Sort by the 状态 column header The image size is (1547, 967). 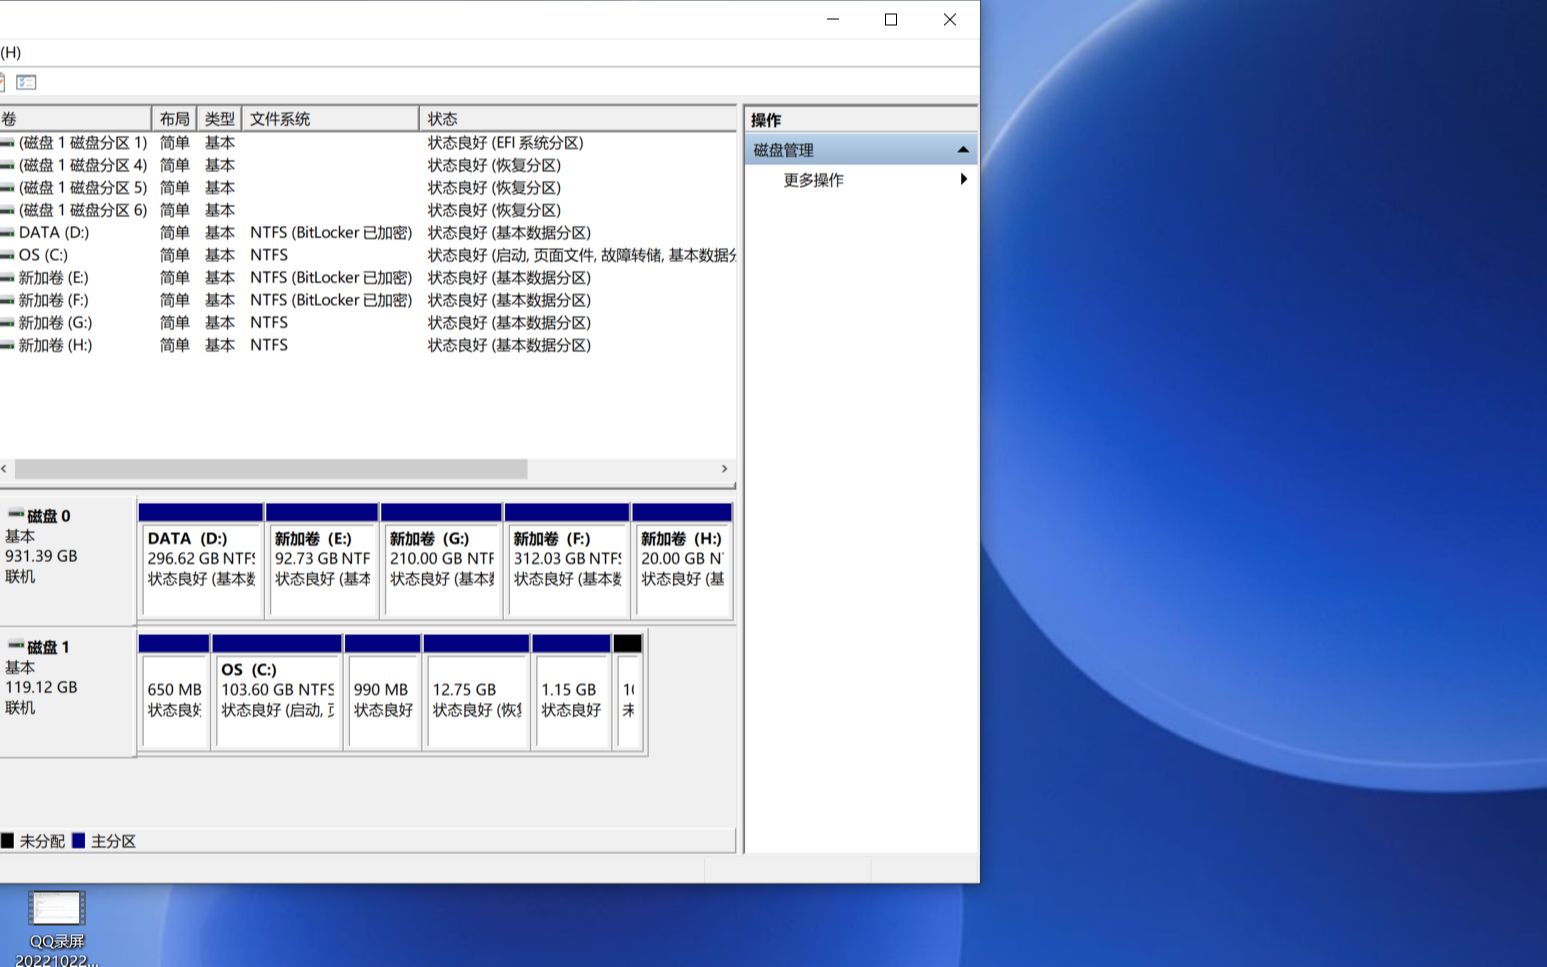point(578,119)
